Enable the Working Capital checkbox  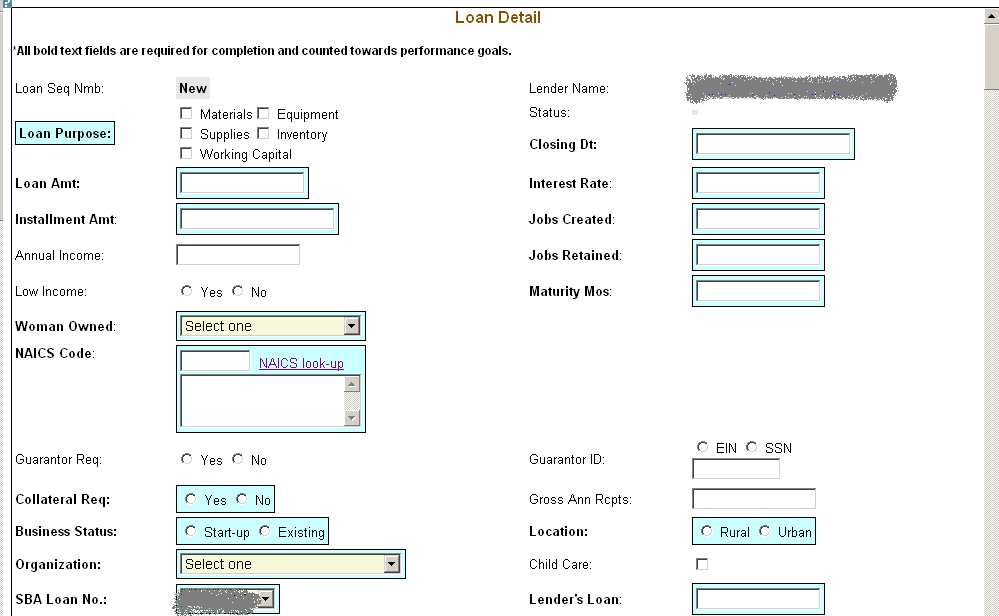click(186, 153)
